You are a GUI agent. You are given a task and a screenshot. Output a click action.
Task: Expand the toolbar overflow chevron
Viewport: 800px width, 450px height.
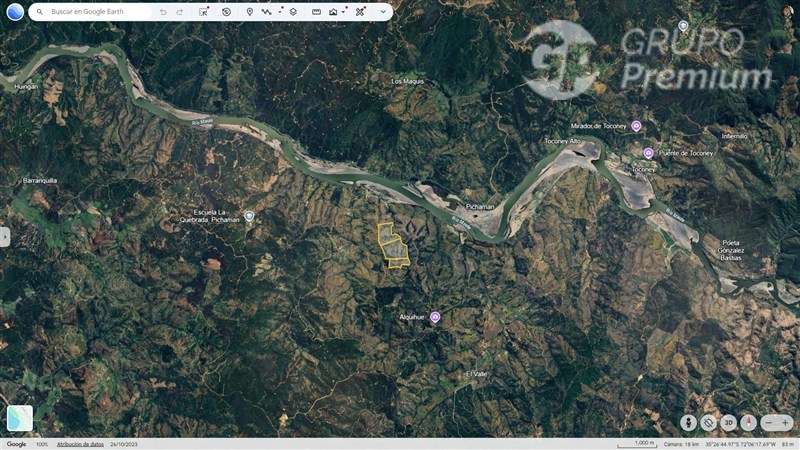click(383, 12)
